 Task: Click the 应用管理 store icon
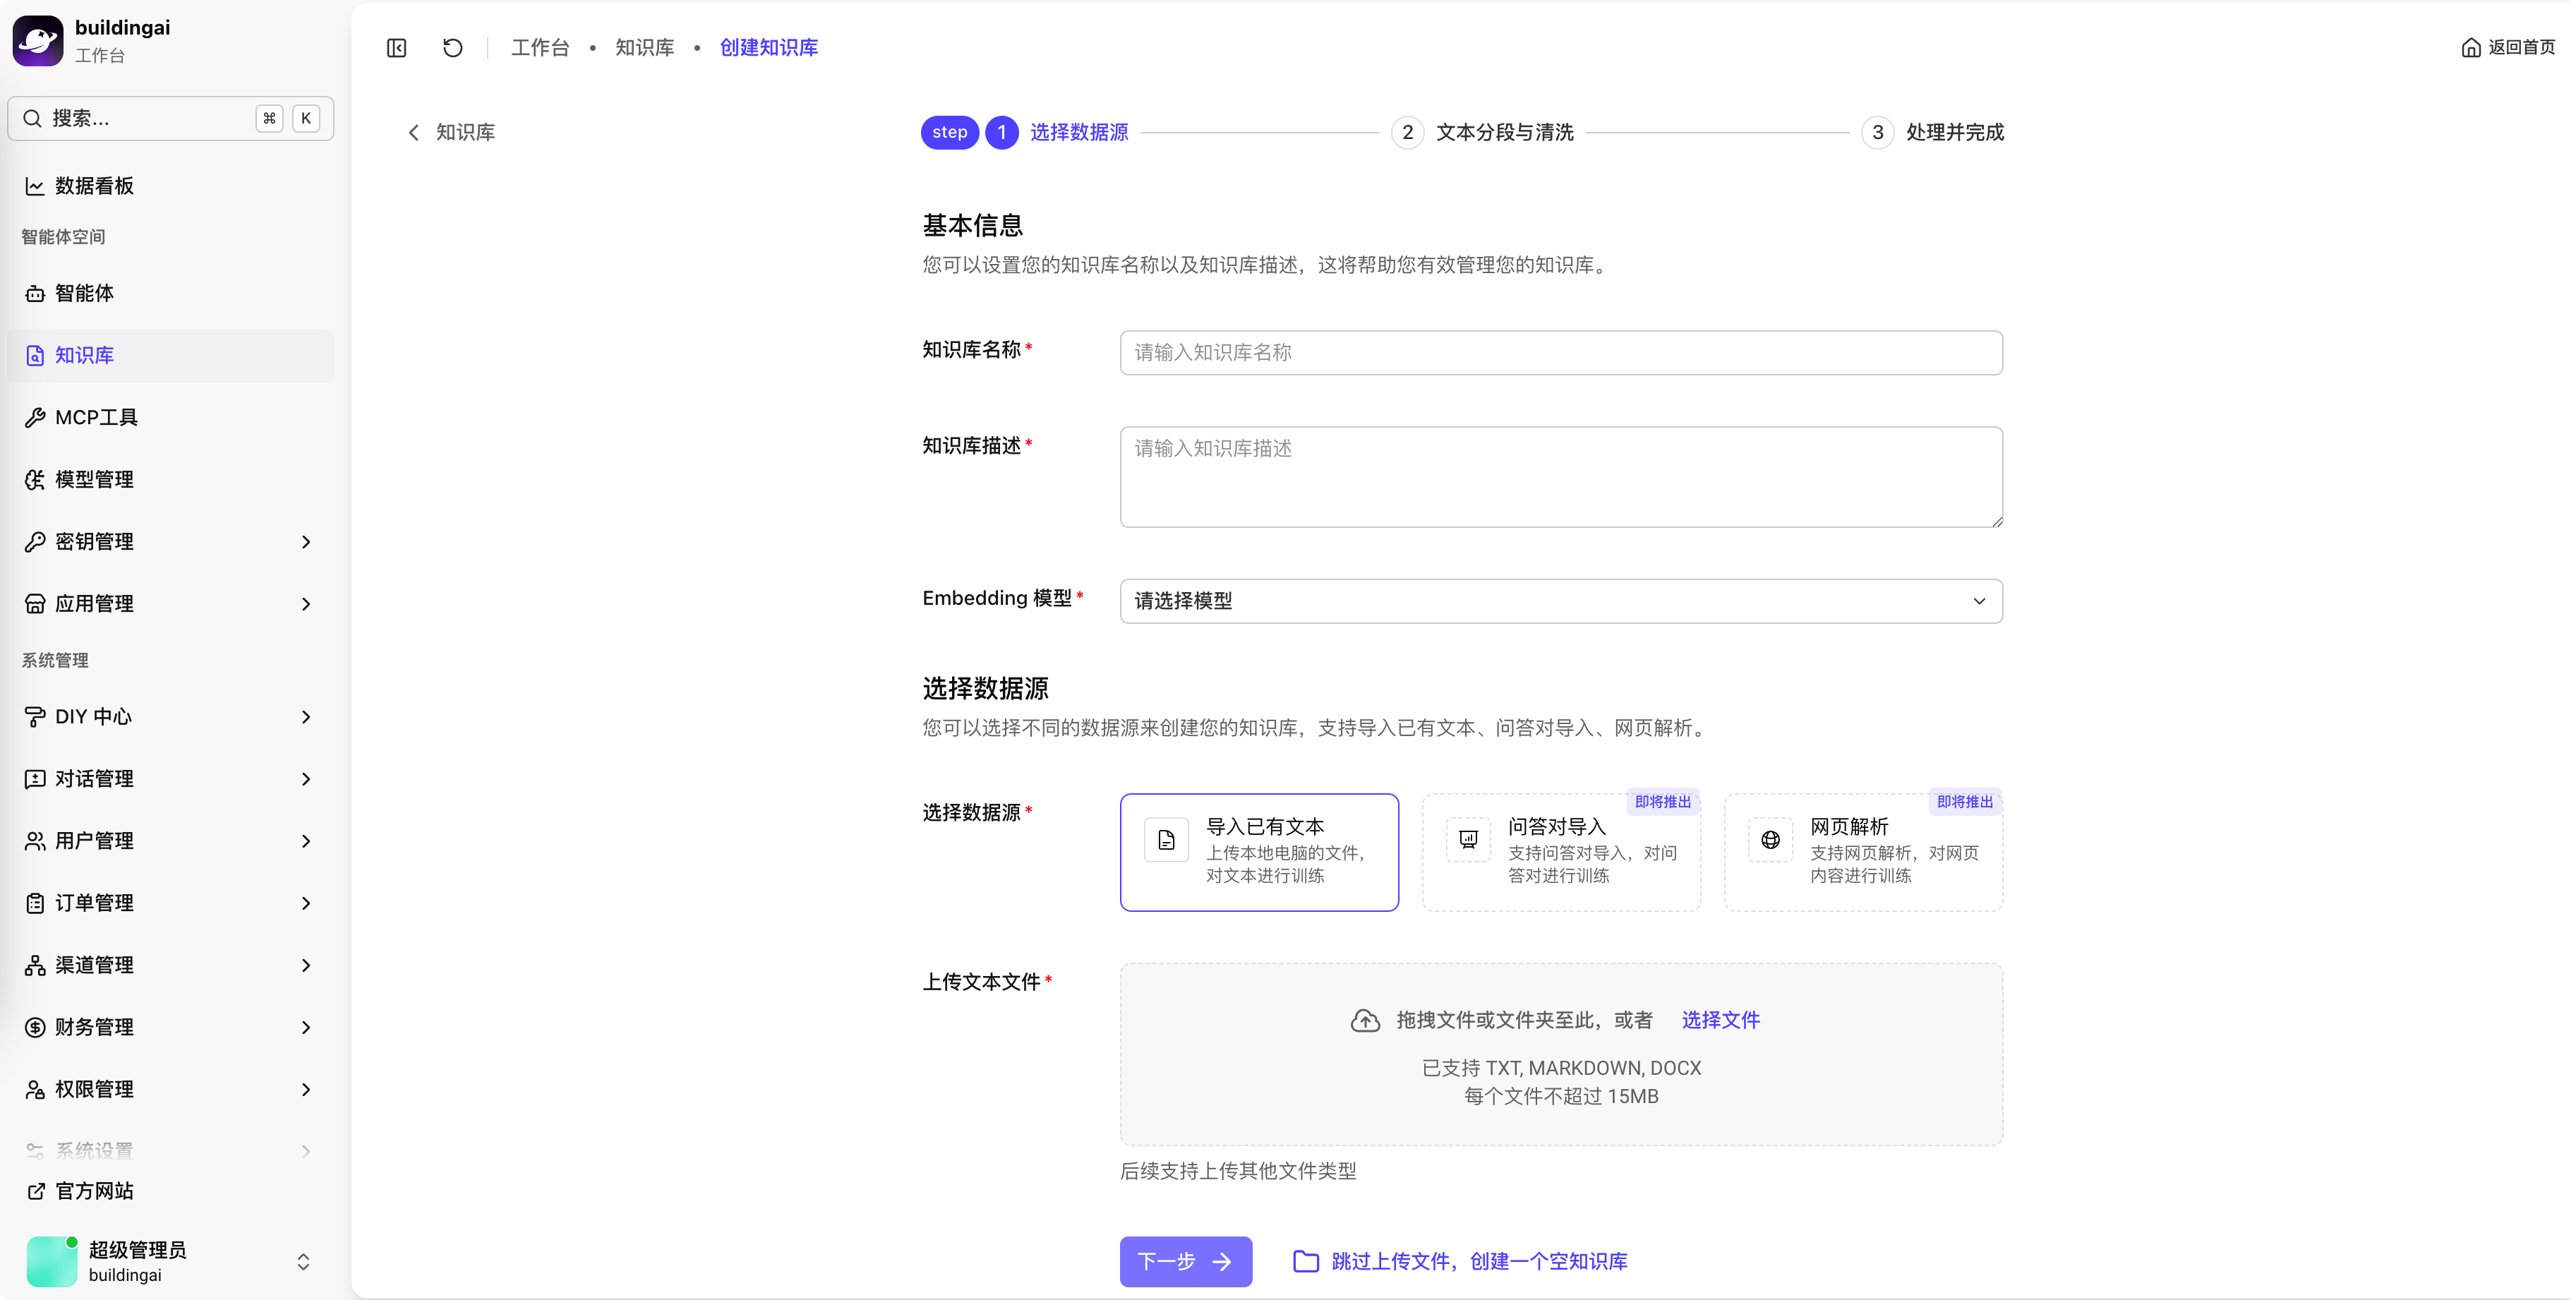coord(35,604)
